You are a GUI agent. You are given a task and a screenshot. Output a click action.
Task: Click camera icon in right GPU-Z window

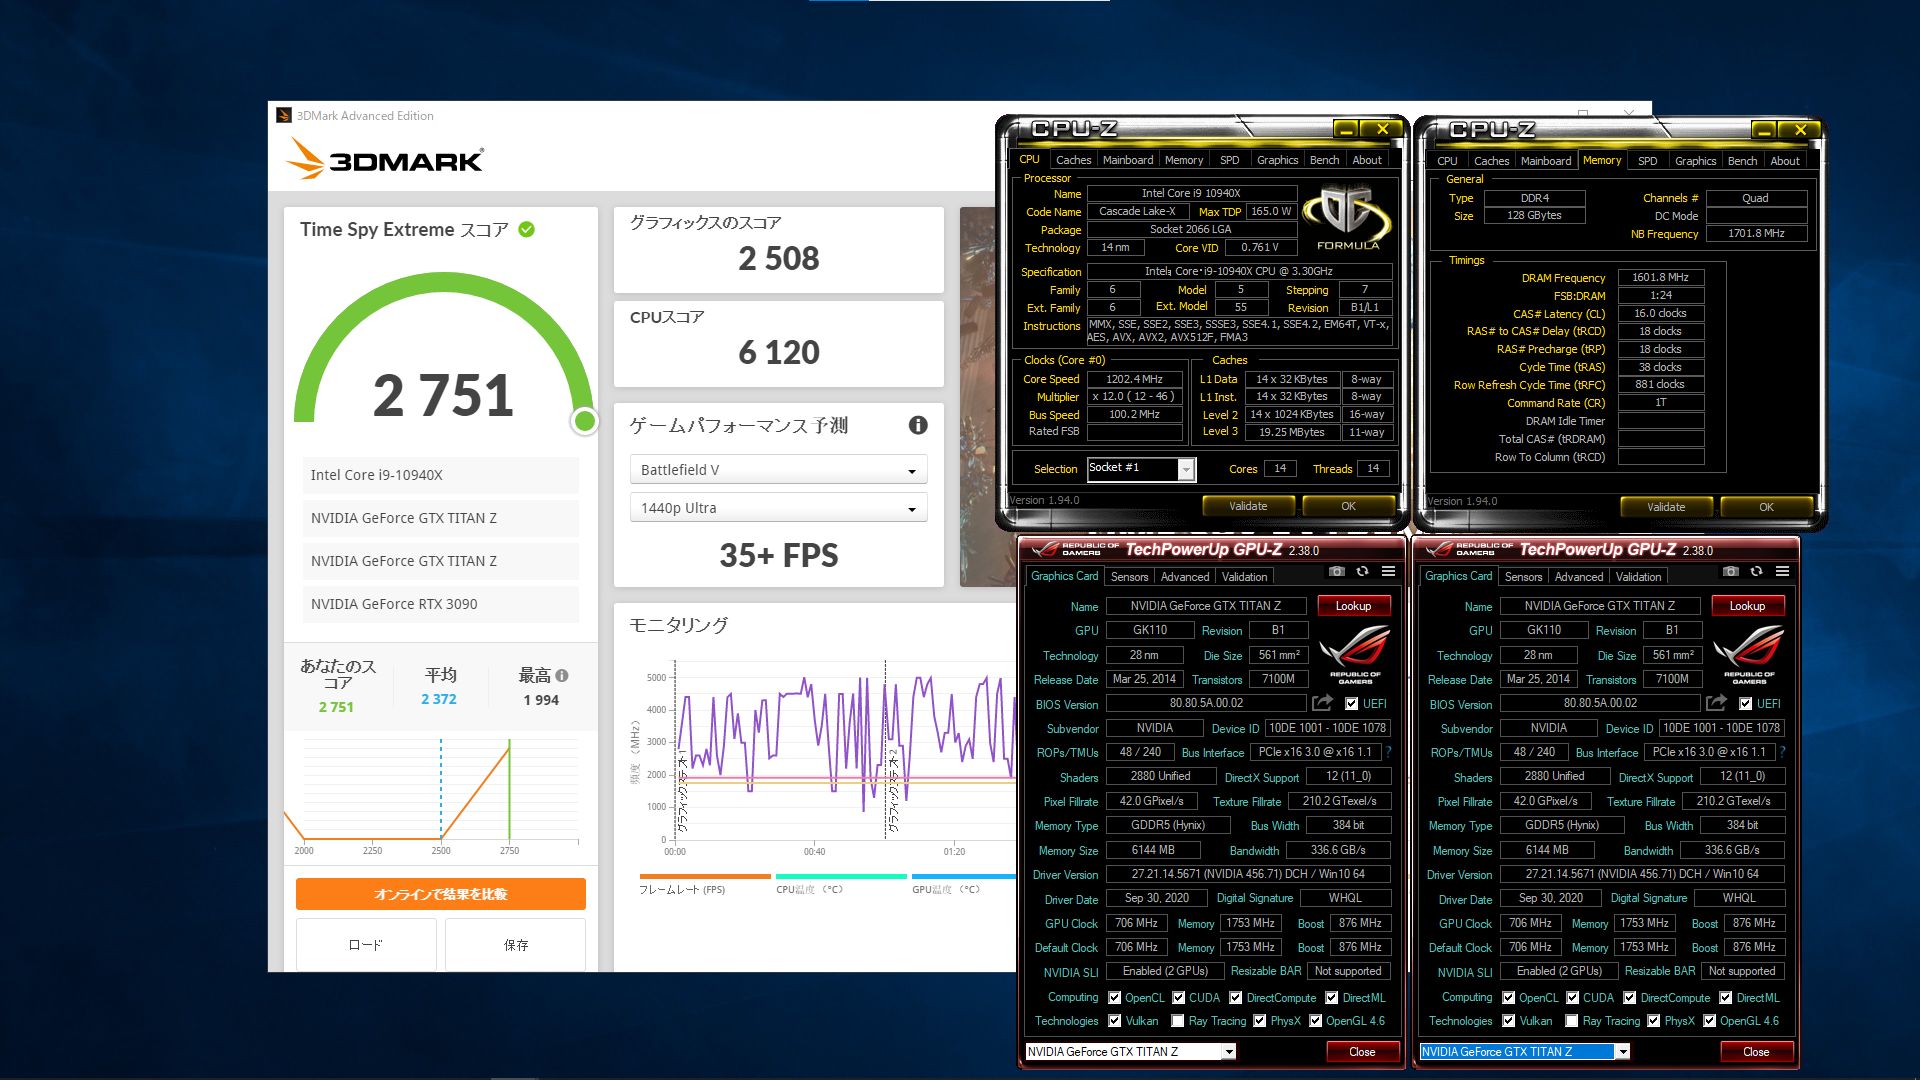pos(1731,572)
